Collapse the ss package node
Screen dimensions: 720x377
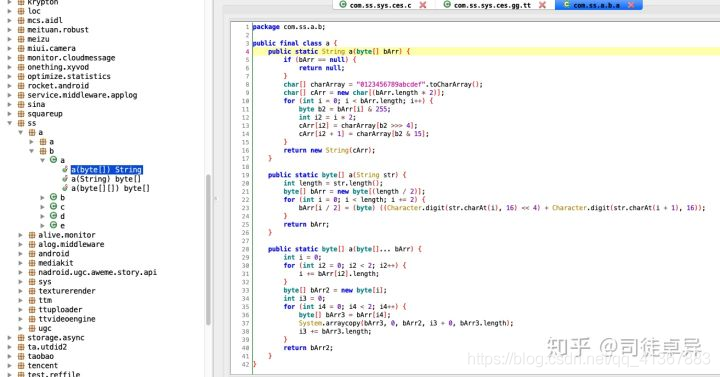tap(10, 123)
